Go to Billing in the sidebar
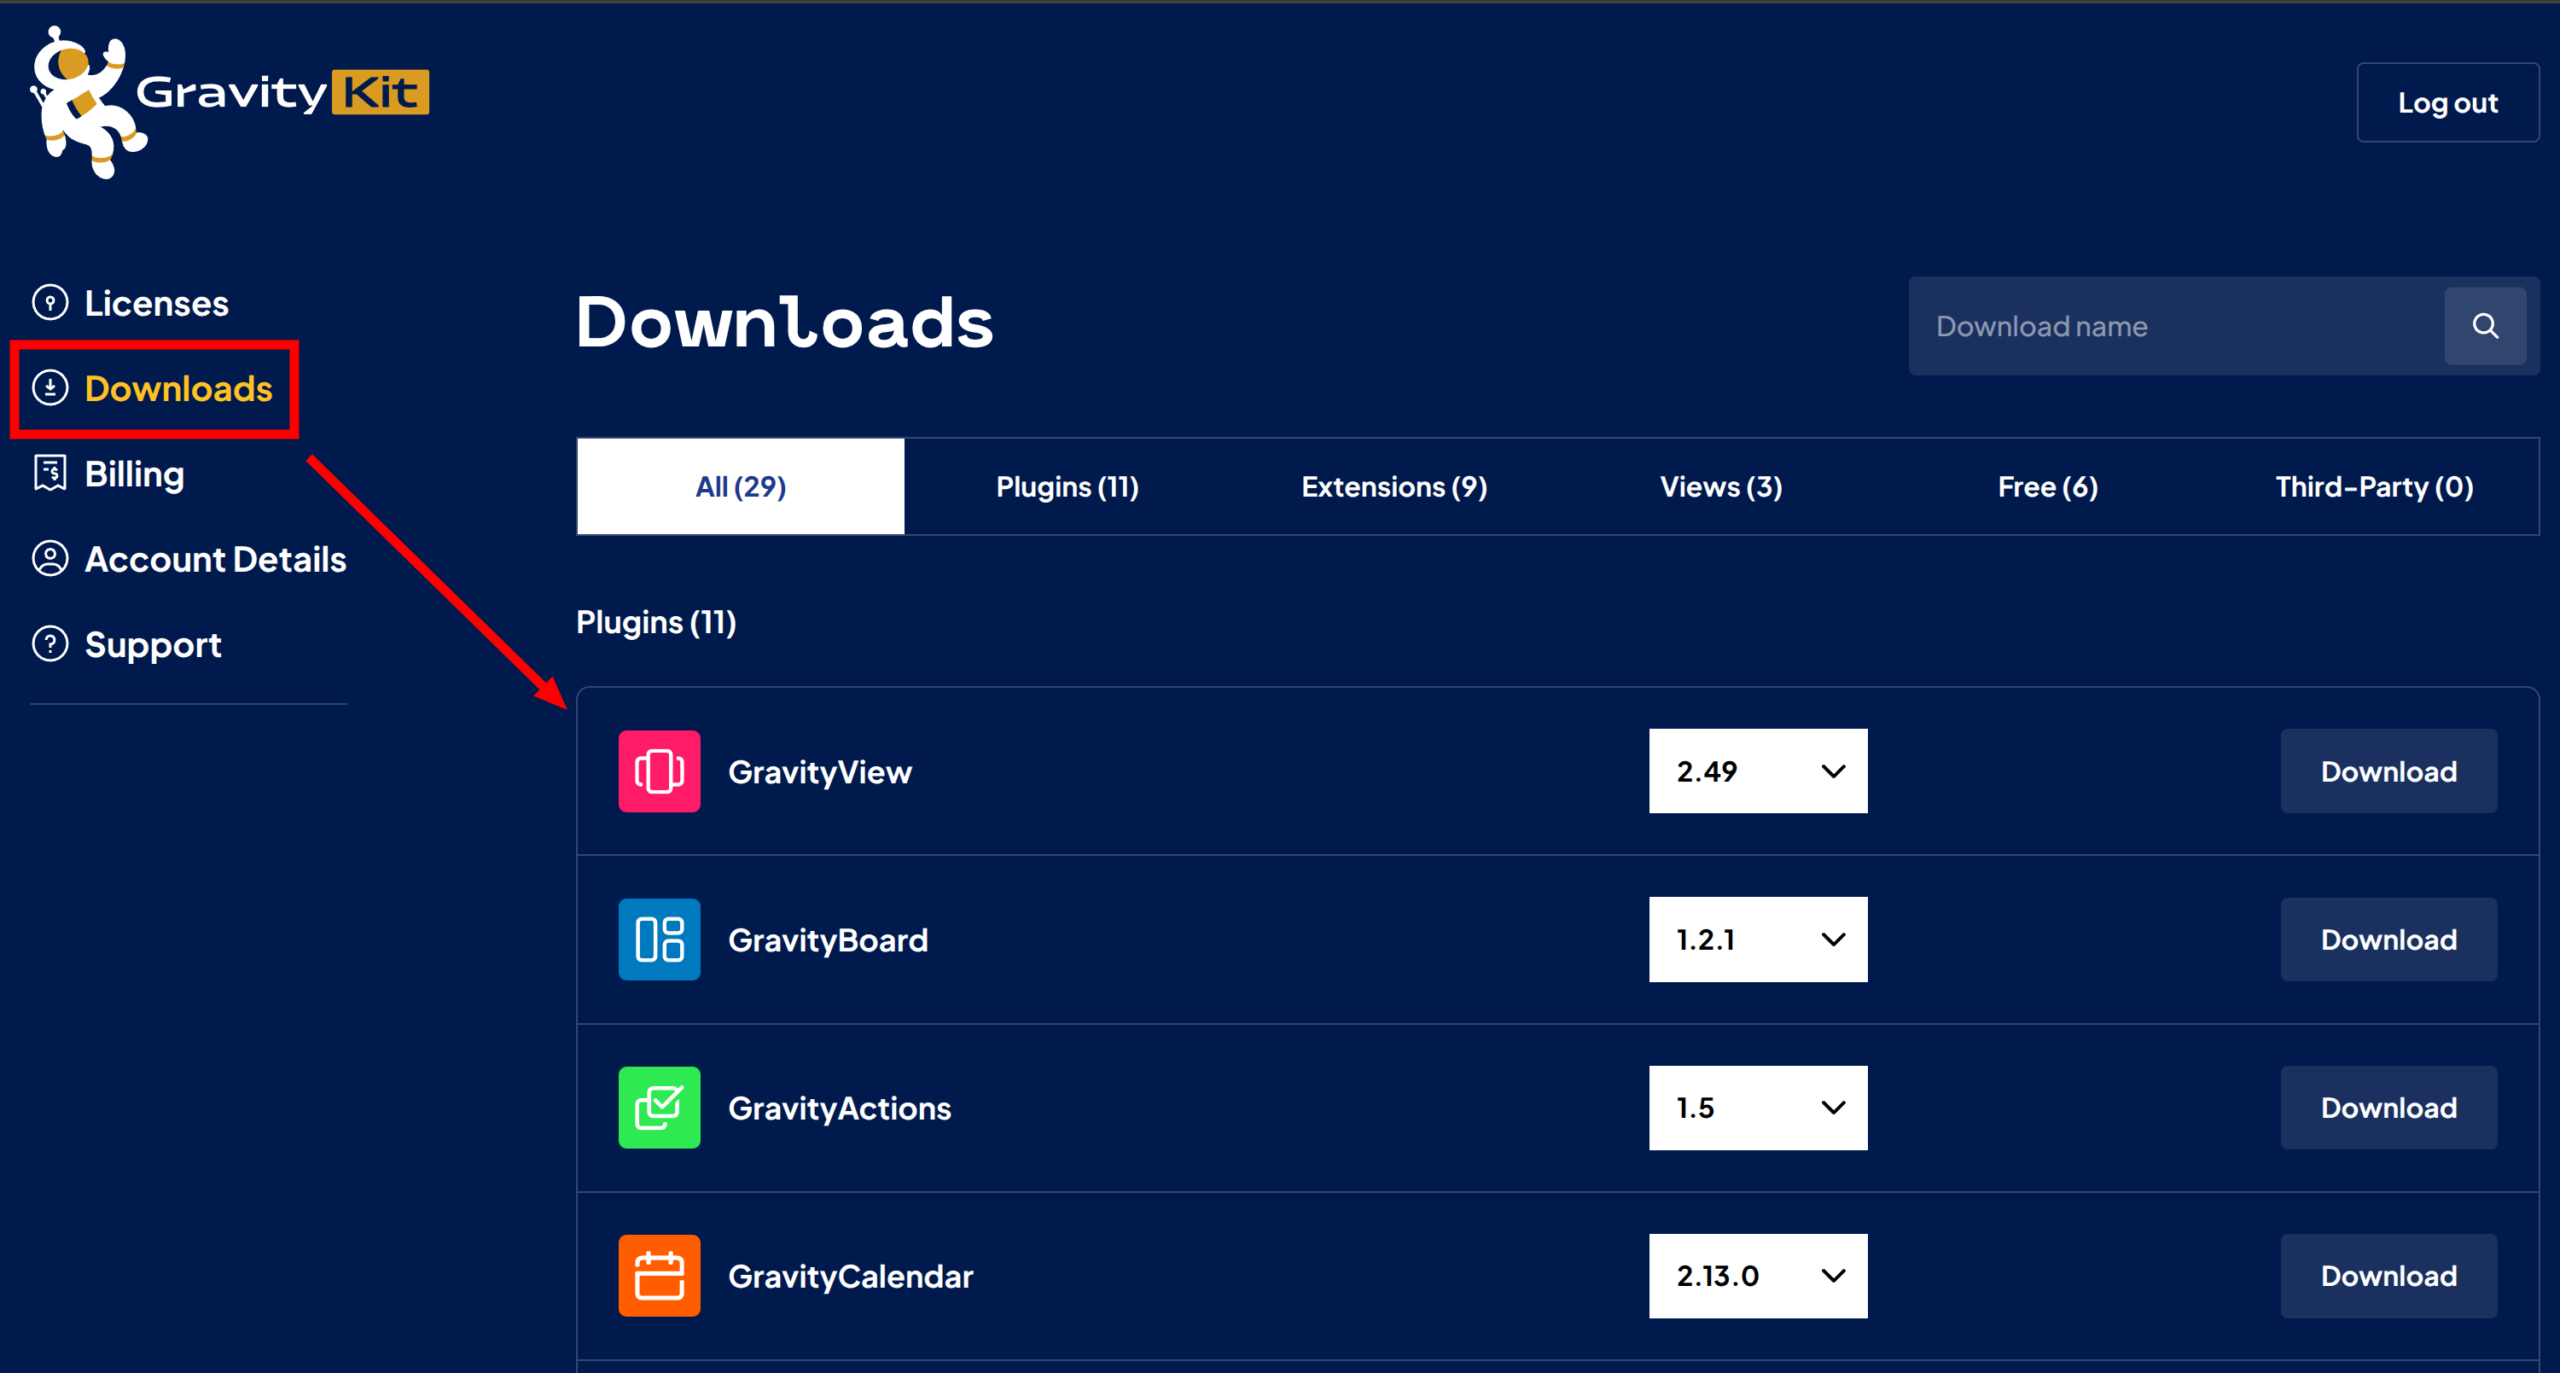Image resolution: width=2560 pixels, height=1373 pixels. [134, 474]
